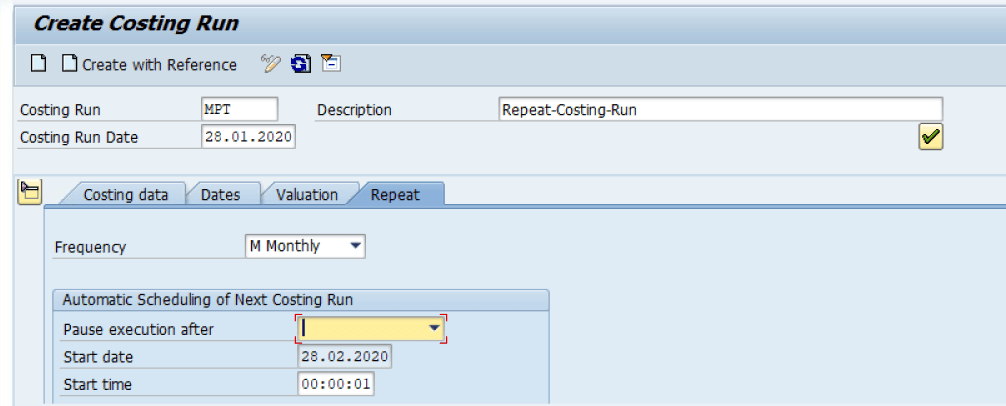Expand the Frequency dropdown showing Monthly
1006x406 pixels.
355,247
